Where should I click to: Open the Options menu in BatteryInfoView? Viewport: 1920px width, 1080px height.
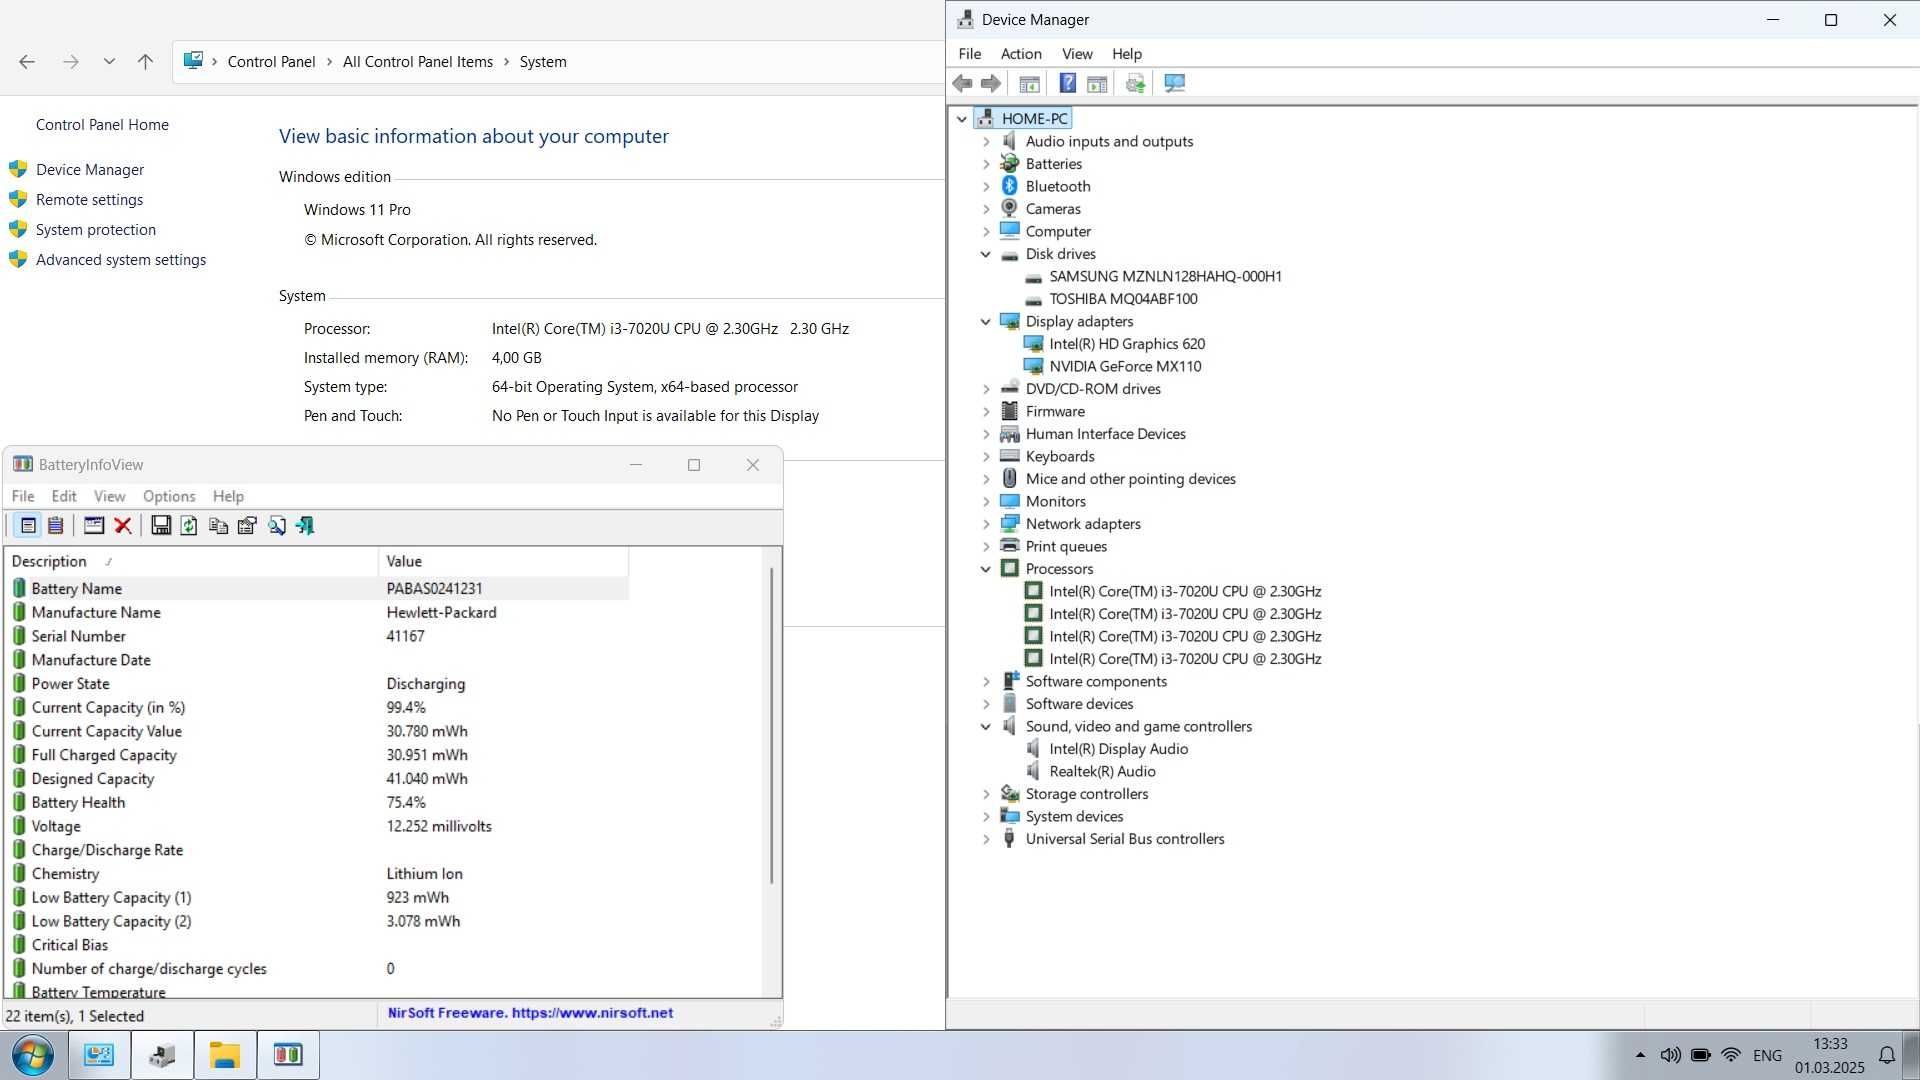[169, 496]
